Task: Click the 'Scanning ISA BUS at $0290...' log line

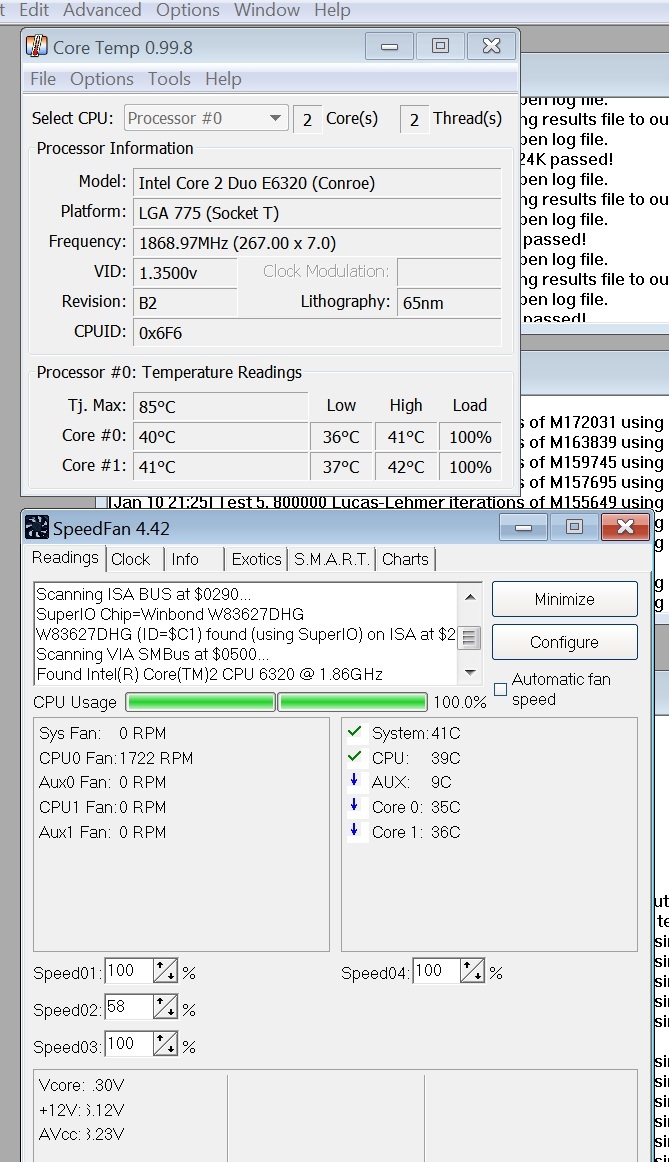Action: tap(144, 594)
